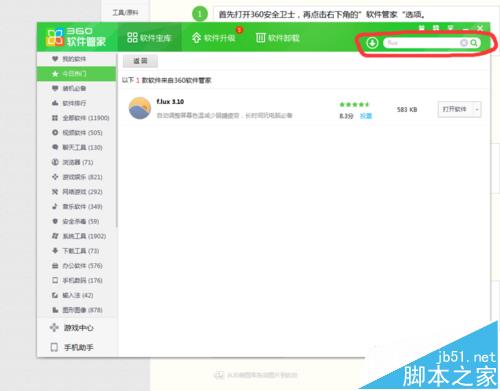This screenshot has width=500, height=391.
Task: Click the f.lux star rating
Action: coord(354,104)
